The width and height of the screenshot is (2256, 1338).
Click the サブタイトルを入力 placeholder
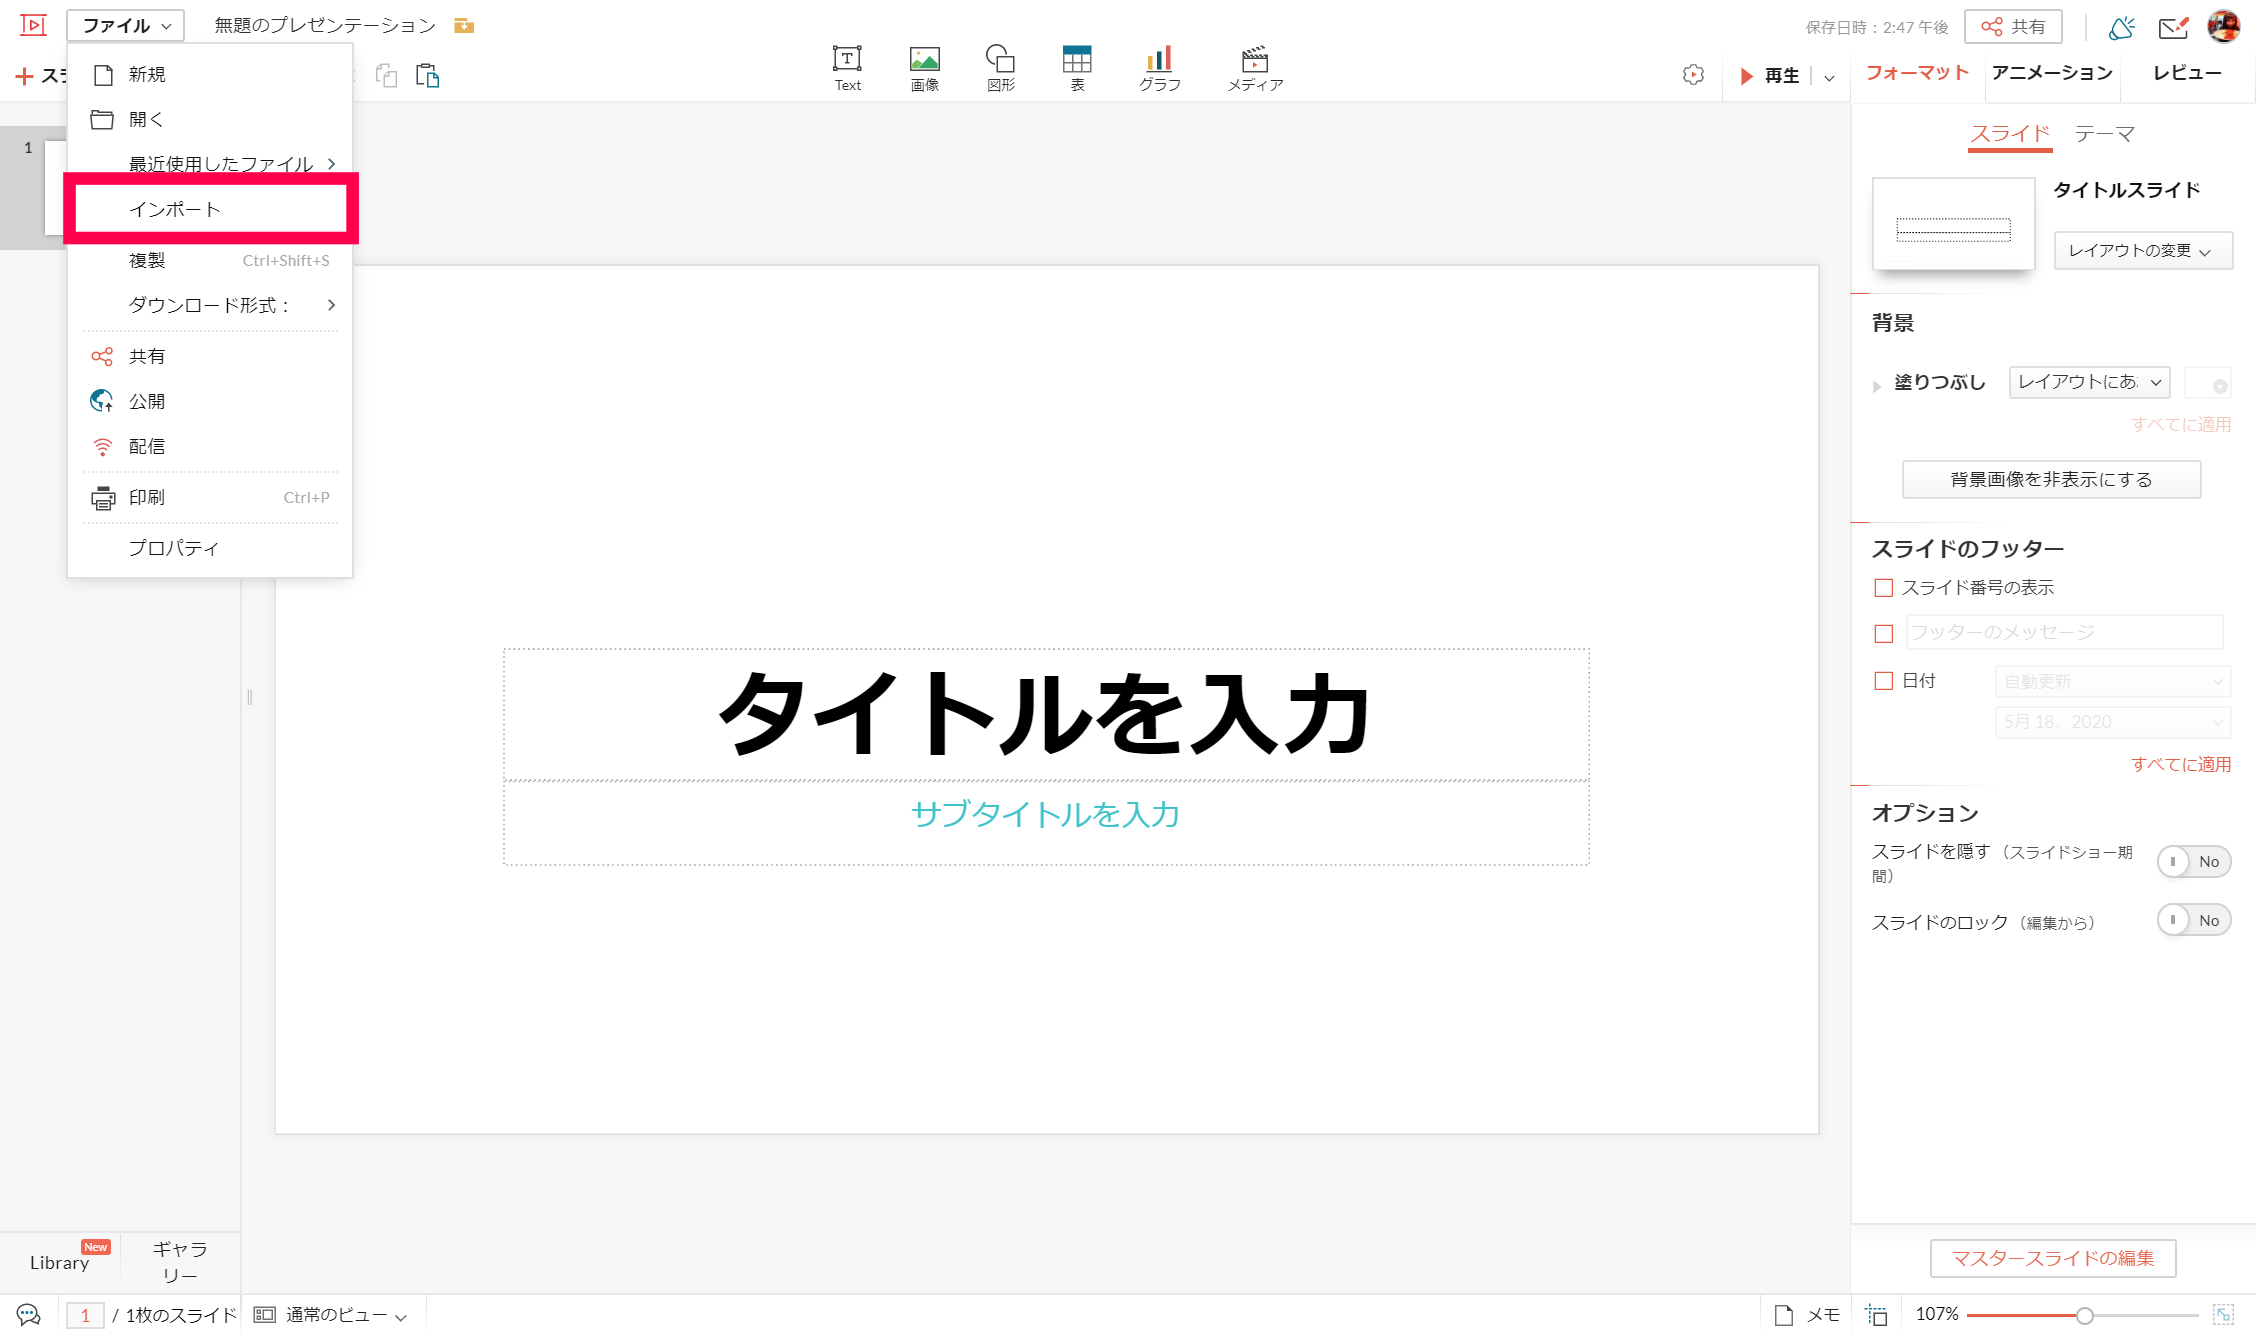pos(1045,815)
